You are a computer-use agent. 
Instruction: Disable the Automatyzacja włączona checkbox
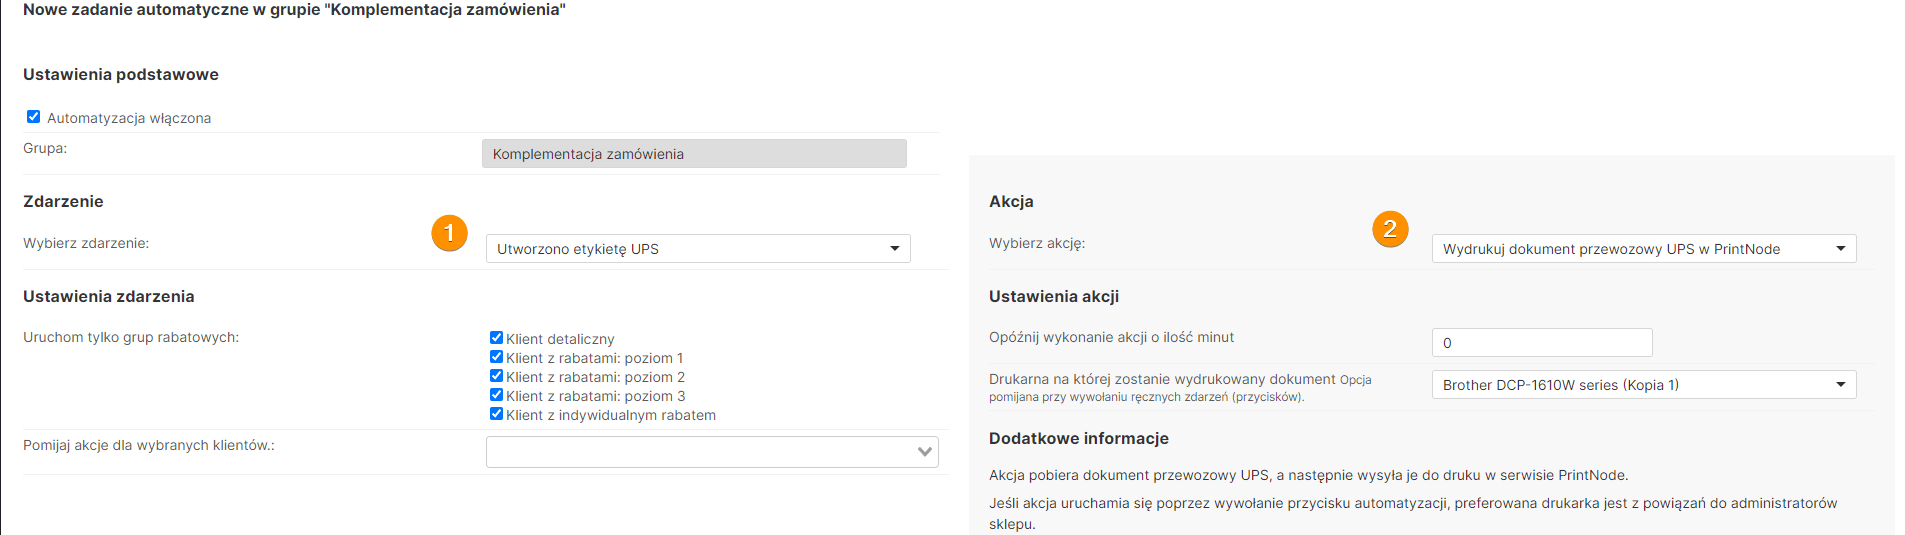click(x=34, y=117)
